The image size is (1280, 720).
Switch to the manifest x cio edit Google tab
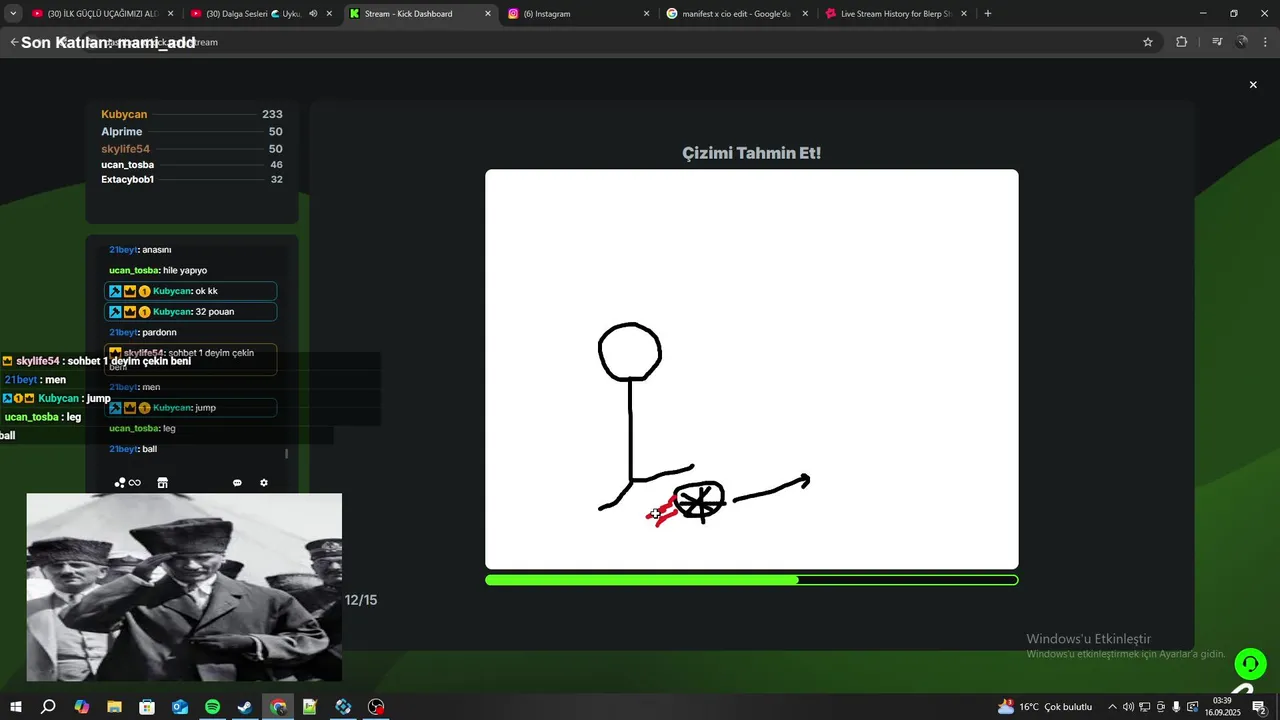(736, 14)
